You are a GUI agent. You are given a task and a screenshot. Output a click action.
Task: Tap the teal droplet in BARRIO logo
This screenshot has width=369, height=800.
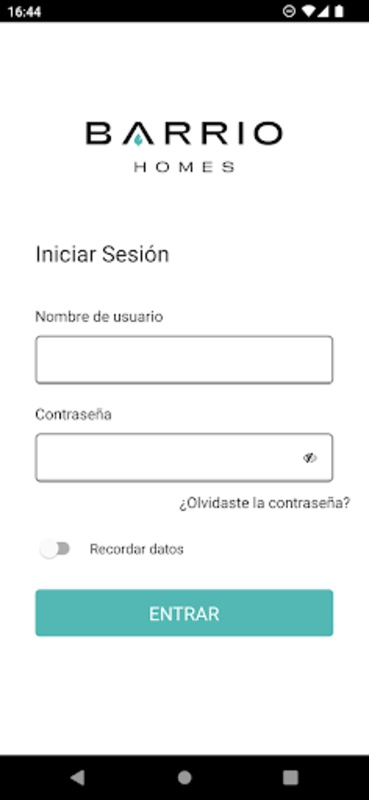pyautogui.click(x=138, y=140)
